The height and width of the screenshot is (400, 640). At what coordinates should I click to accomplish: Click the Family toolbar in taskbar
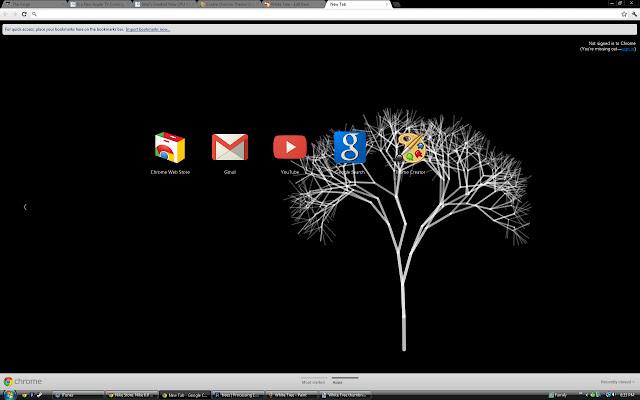pyautogui.click(x=558, y=395)
